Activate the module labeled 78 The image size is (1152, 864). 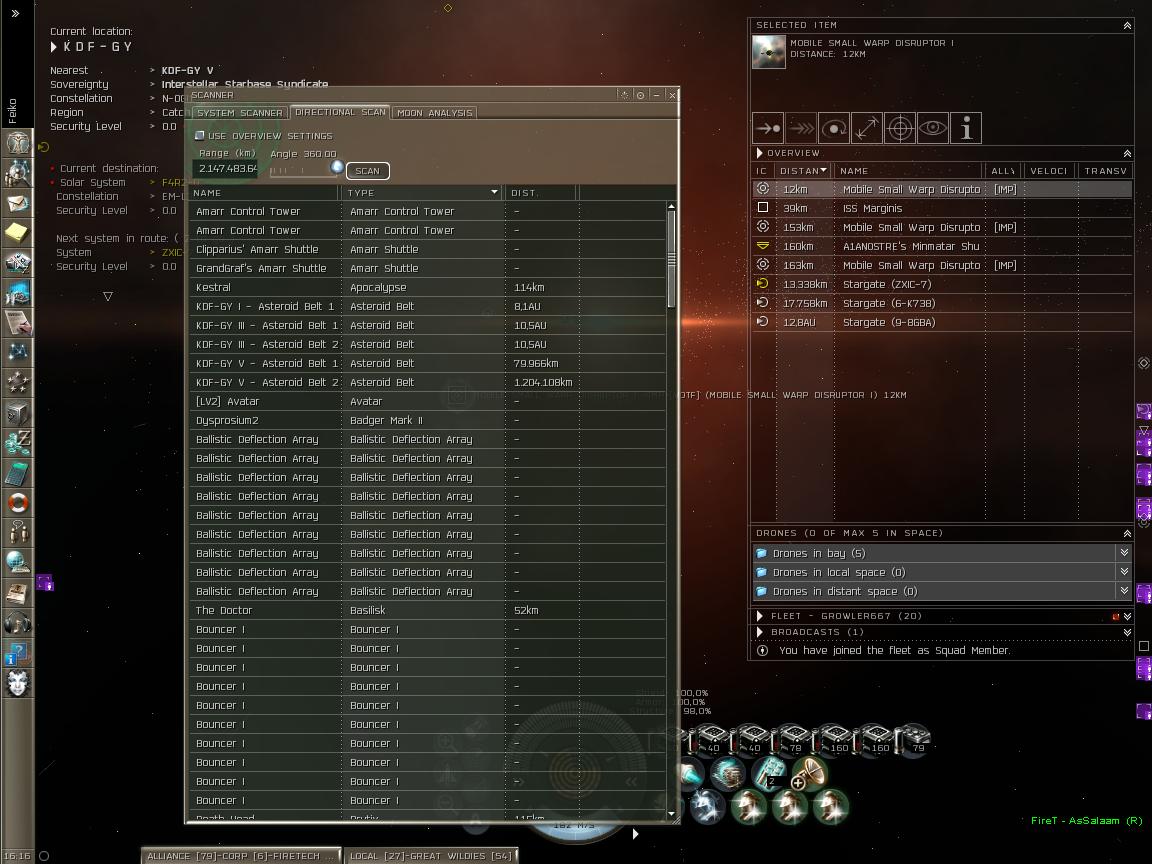[794, 740]
